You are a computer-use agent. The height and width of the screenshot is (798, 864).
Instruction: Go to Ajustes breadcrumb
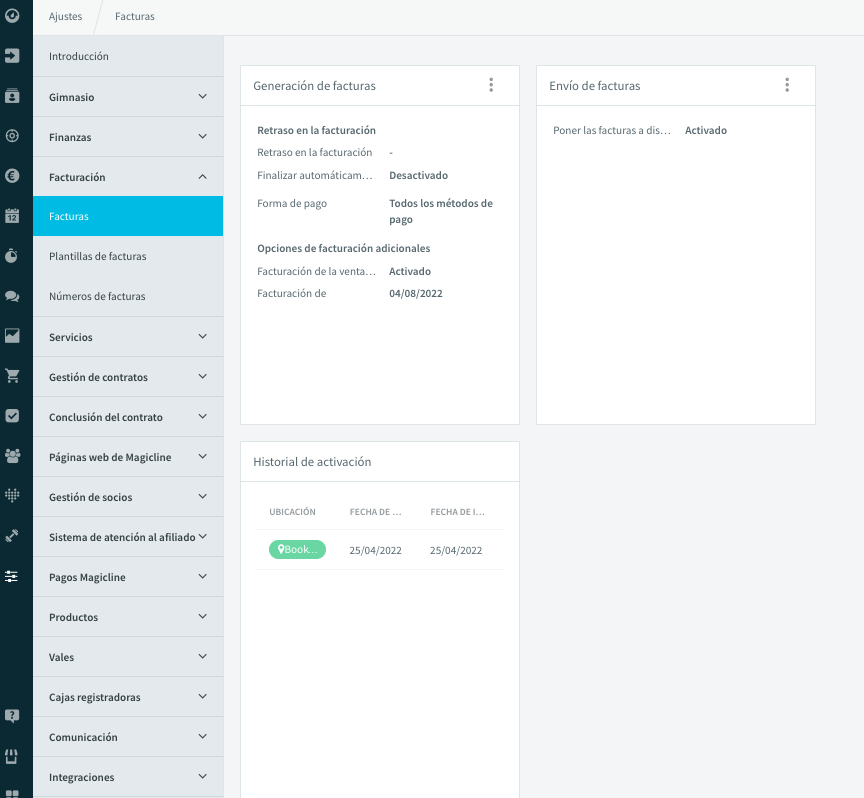coord(65,17)
